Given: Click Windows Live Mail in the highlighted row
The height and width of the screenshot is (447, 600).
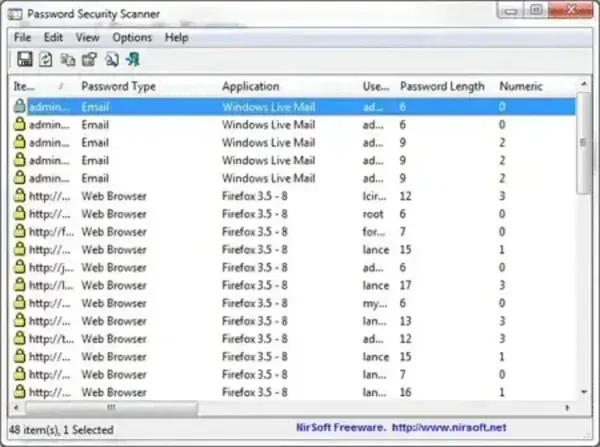Looking at the screenshot, I should click(x=269, y=107).
